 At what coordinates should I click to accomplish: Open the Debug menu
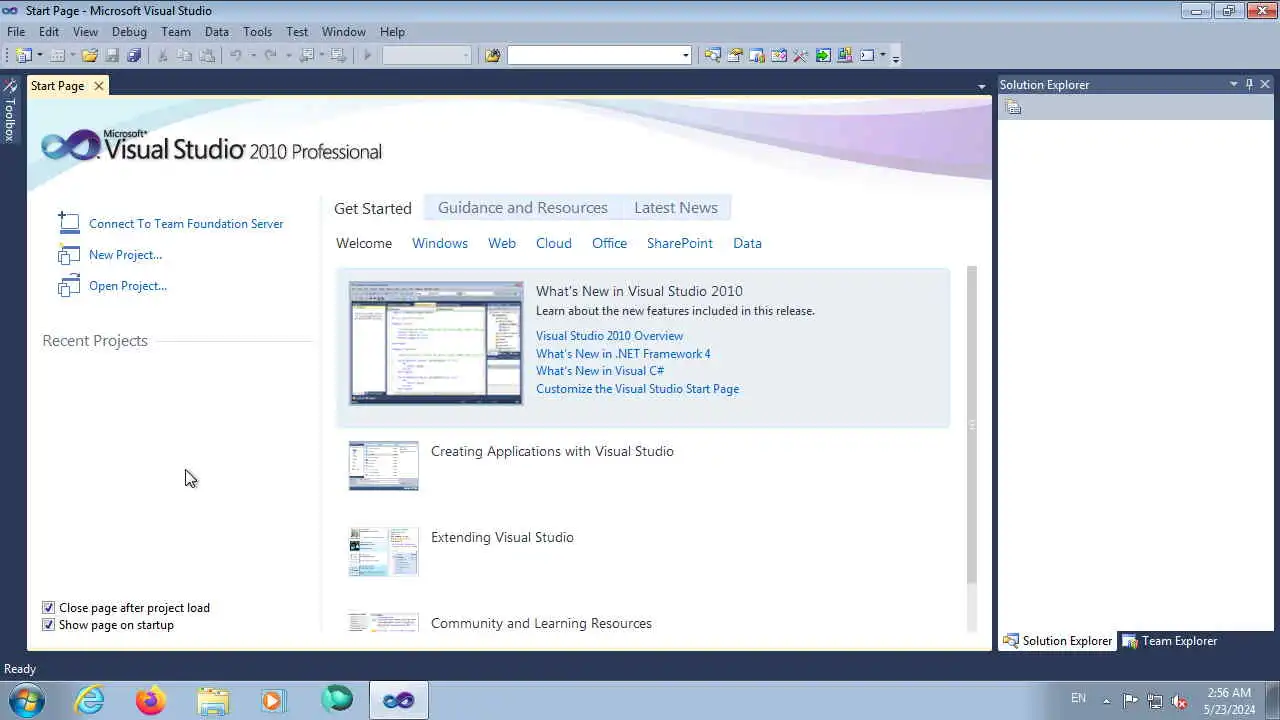[x=129, y=32]
